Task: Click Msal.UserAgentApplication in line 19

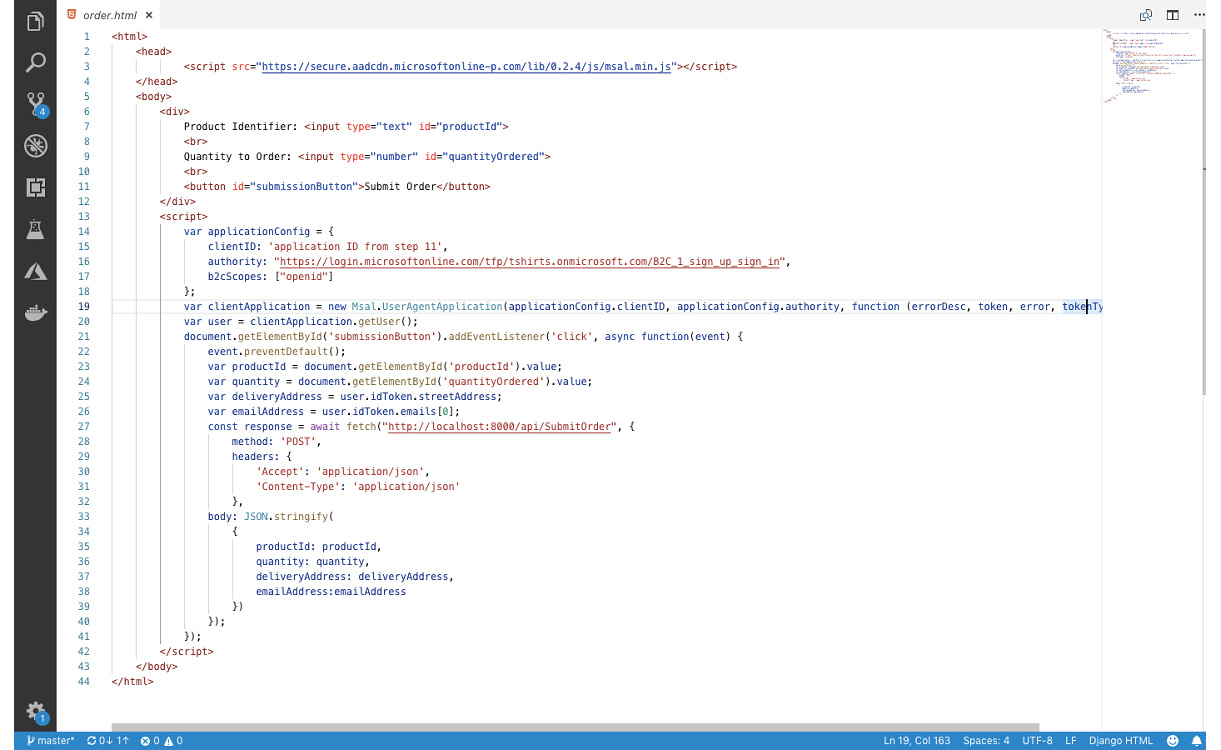Action: tap(427, 306)
